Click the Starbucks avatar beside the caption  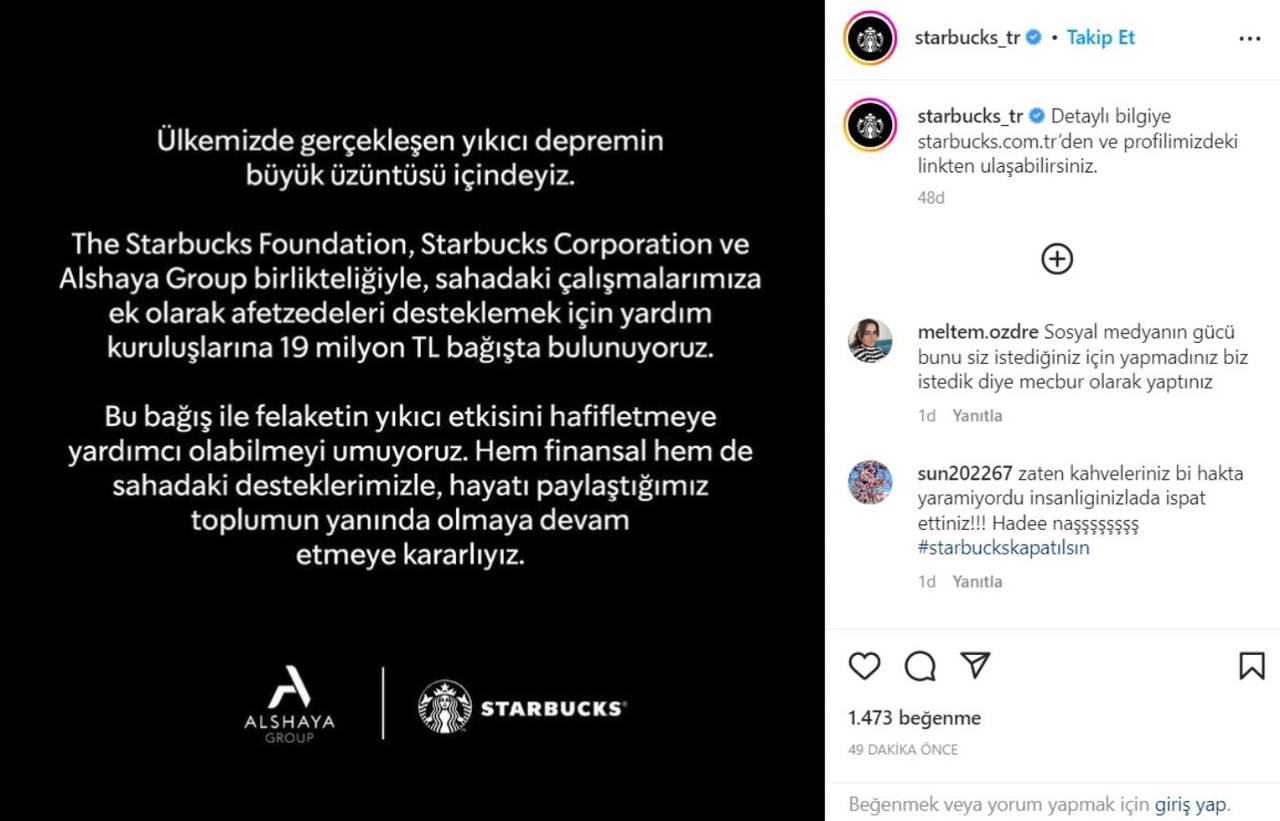869,126
